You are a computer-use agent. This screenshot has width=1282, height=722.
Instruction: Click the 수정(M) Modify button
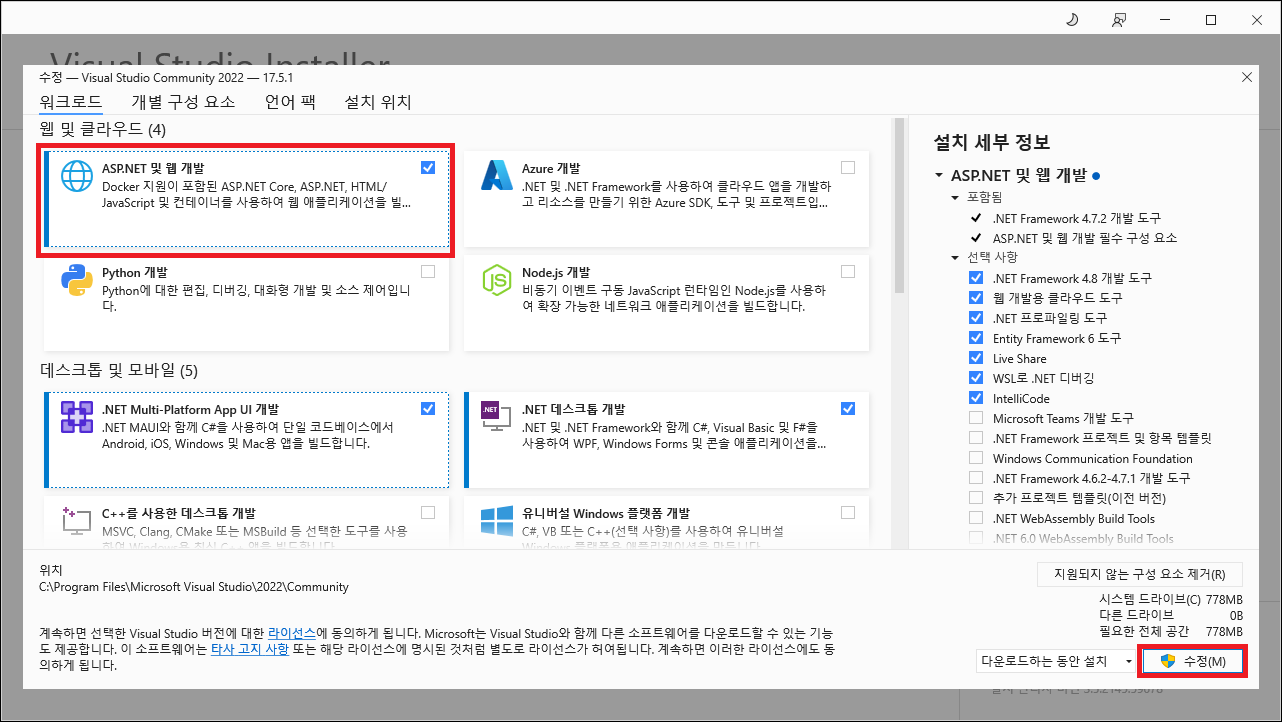tap(1194, 662)
